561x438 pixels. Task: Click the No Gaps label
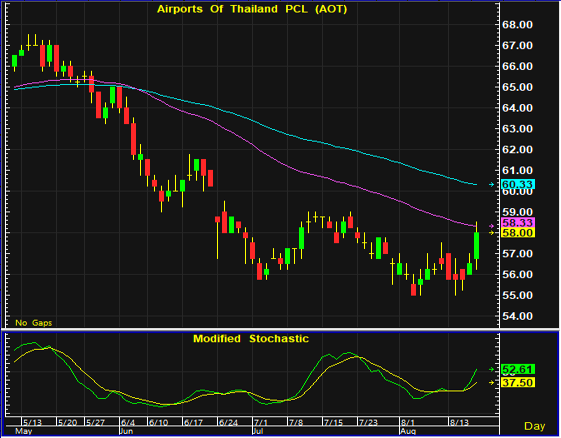34,323
